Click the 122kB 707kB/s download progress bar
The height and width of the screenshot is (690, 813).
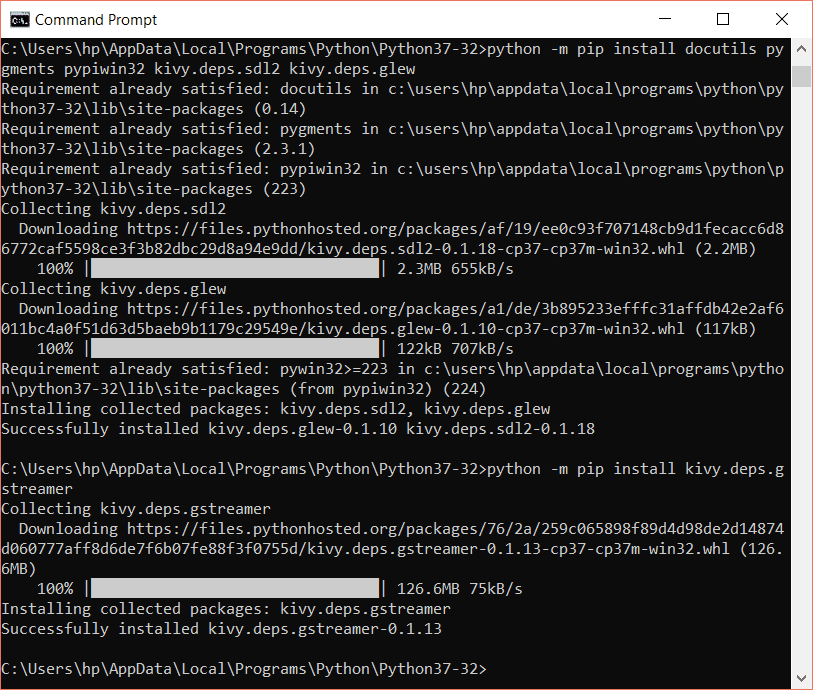(235, 348)
